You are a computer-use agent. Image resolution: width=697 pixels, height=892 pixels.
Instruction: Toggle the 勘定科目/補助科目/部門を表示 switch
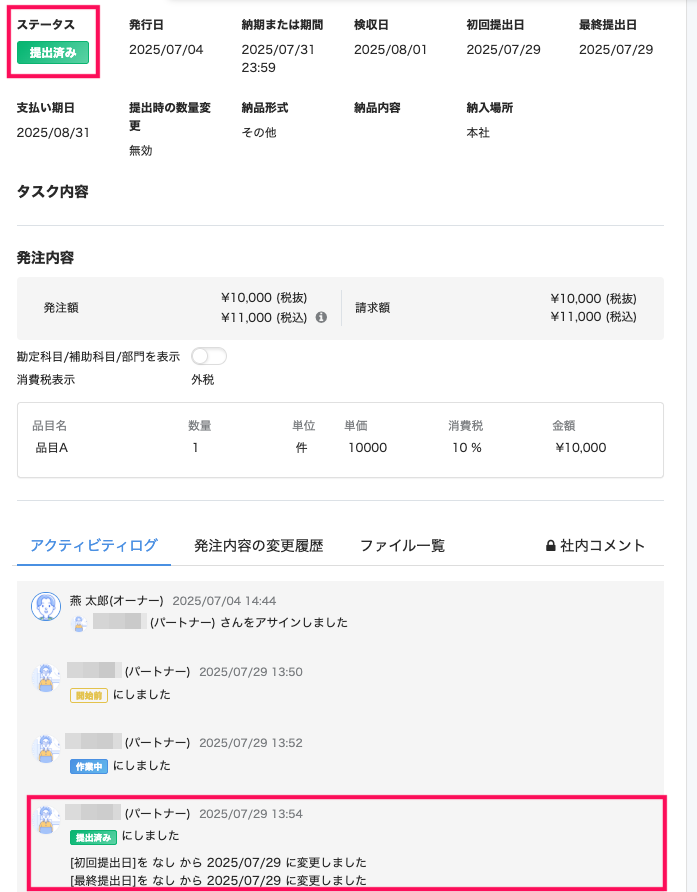[209, 357]
